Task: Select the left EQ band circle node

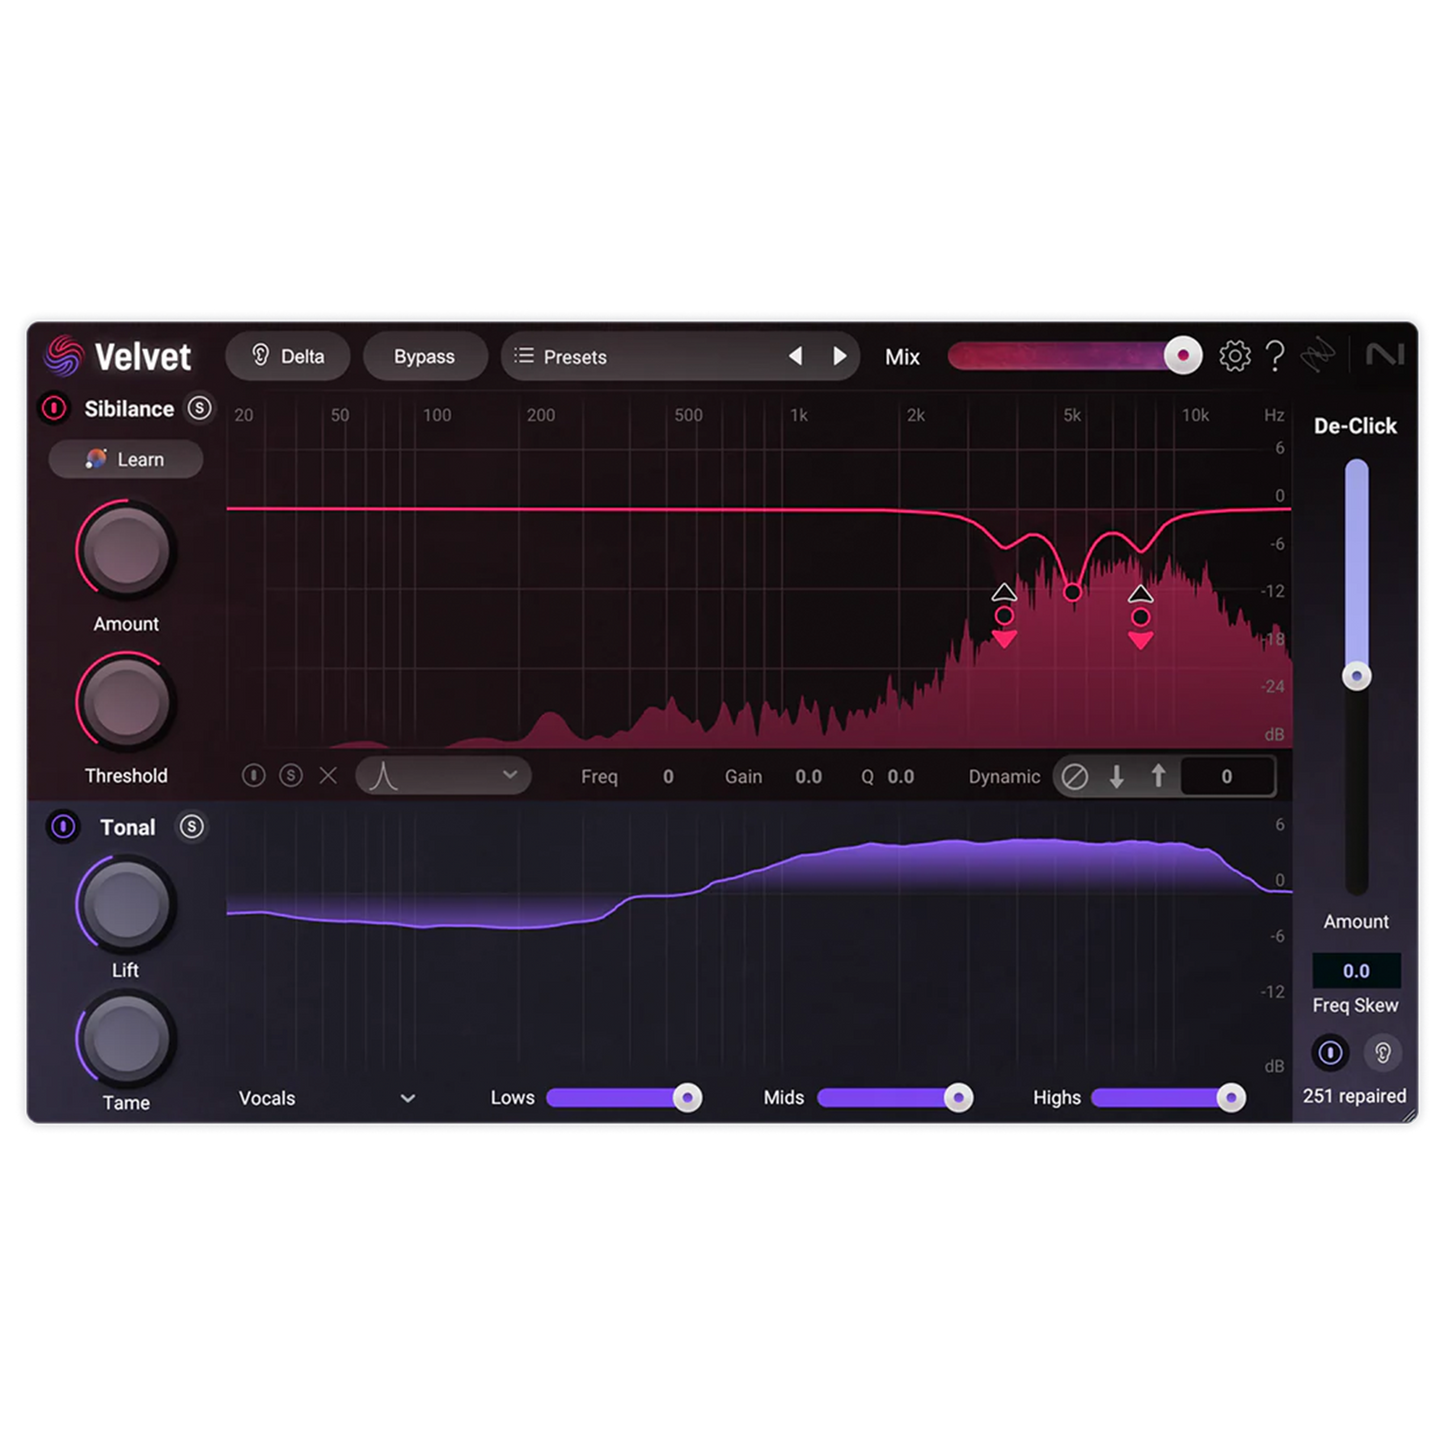Action: coord(1004,616)
